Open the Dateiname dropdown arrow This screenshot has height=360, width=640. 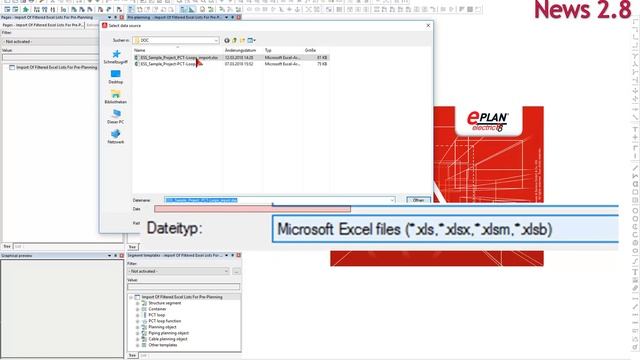[x=392, y=200]
